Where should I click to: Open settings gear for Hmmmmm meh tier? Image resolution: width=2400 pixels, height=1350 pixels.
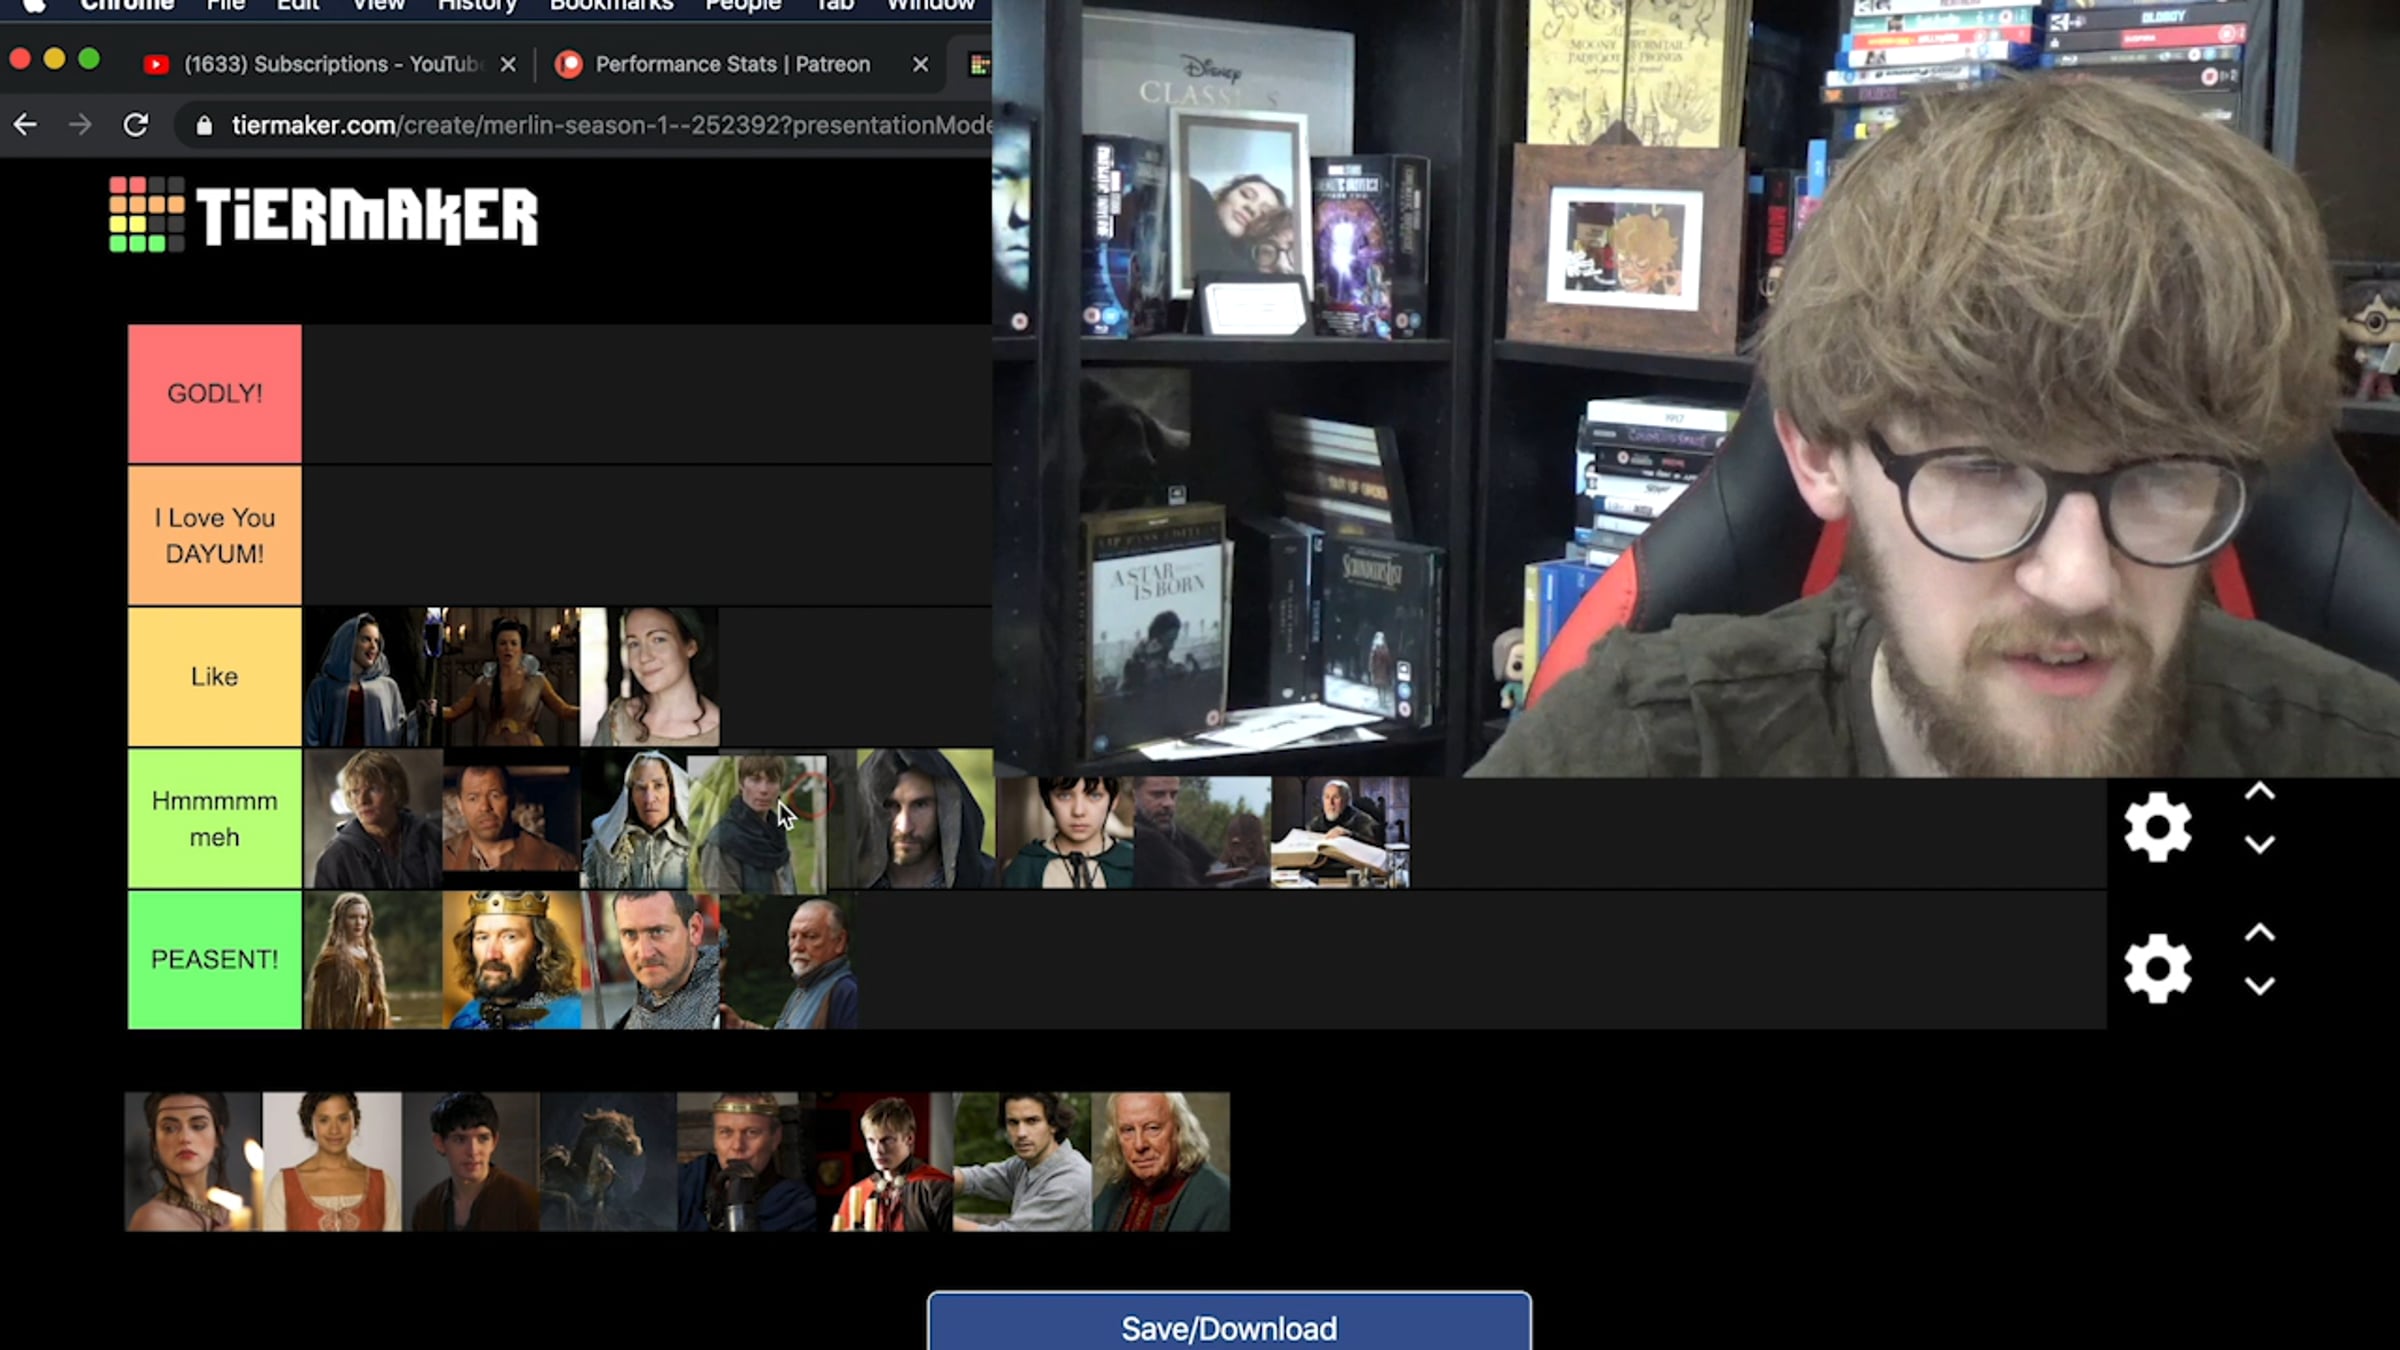tap(2157, 827)
